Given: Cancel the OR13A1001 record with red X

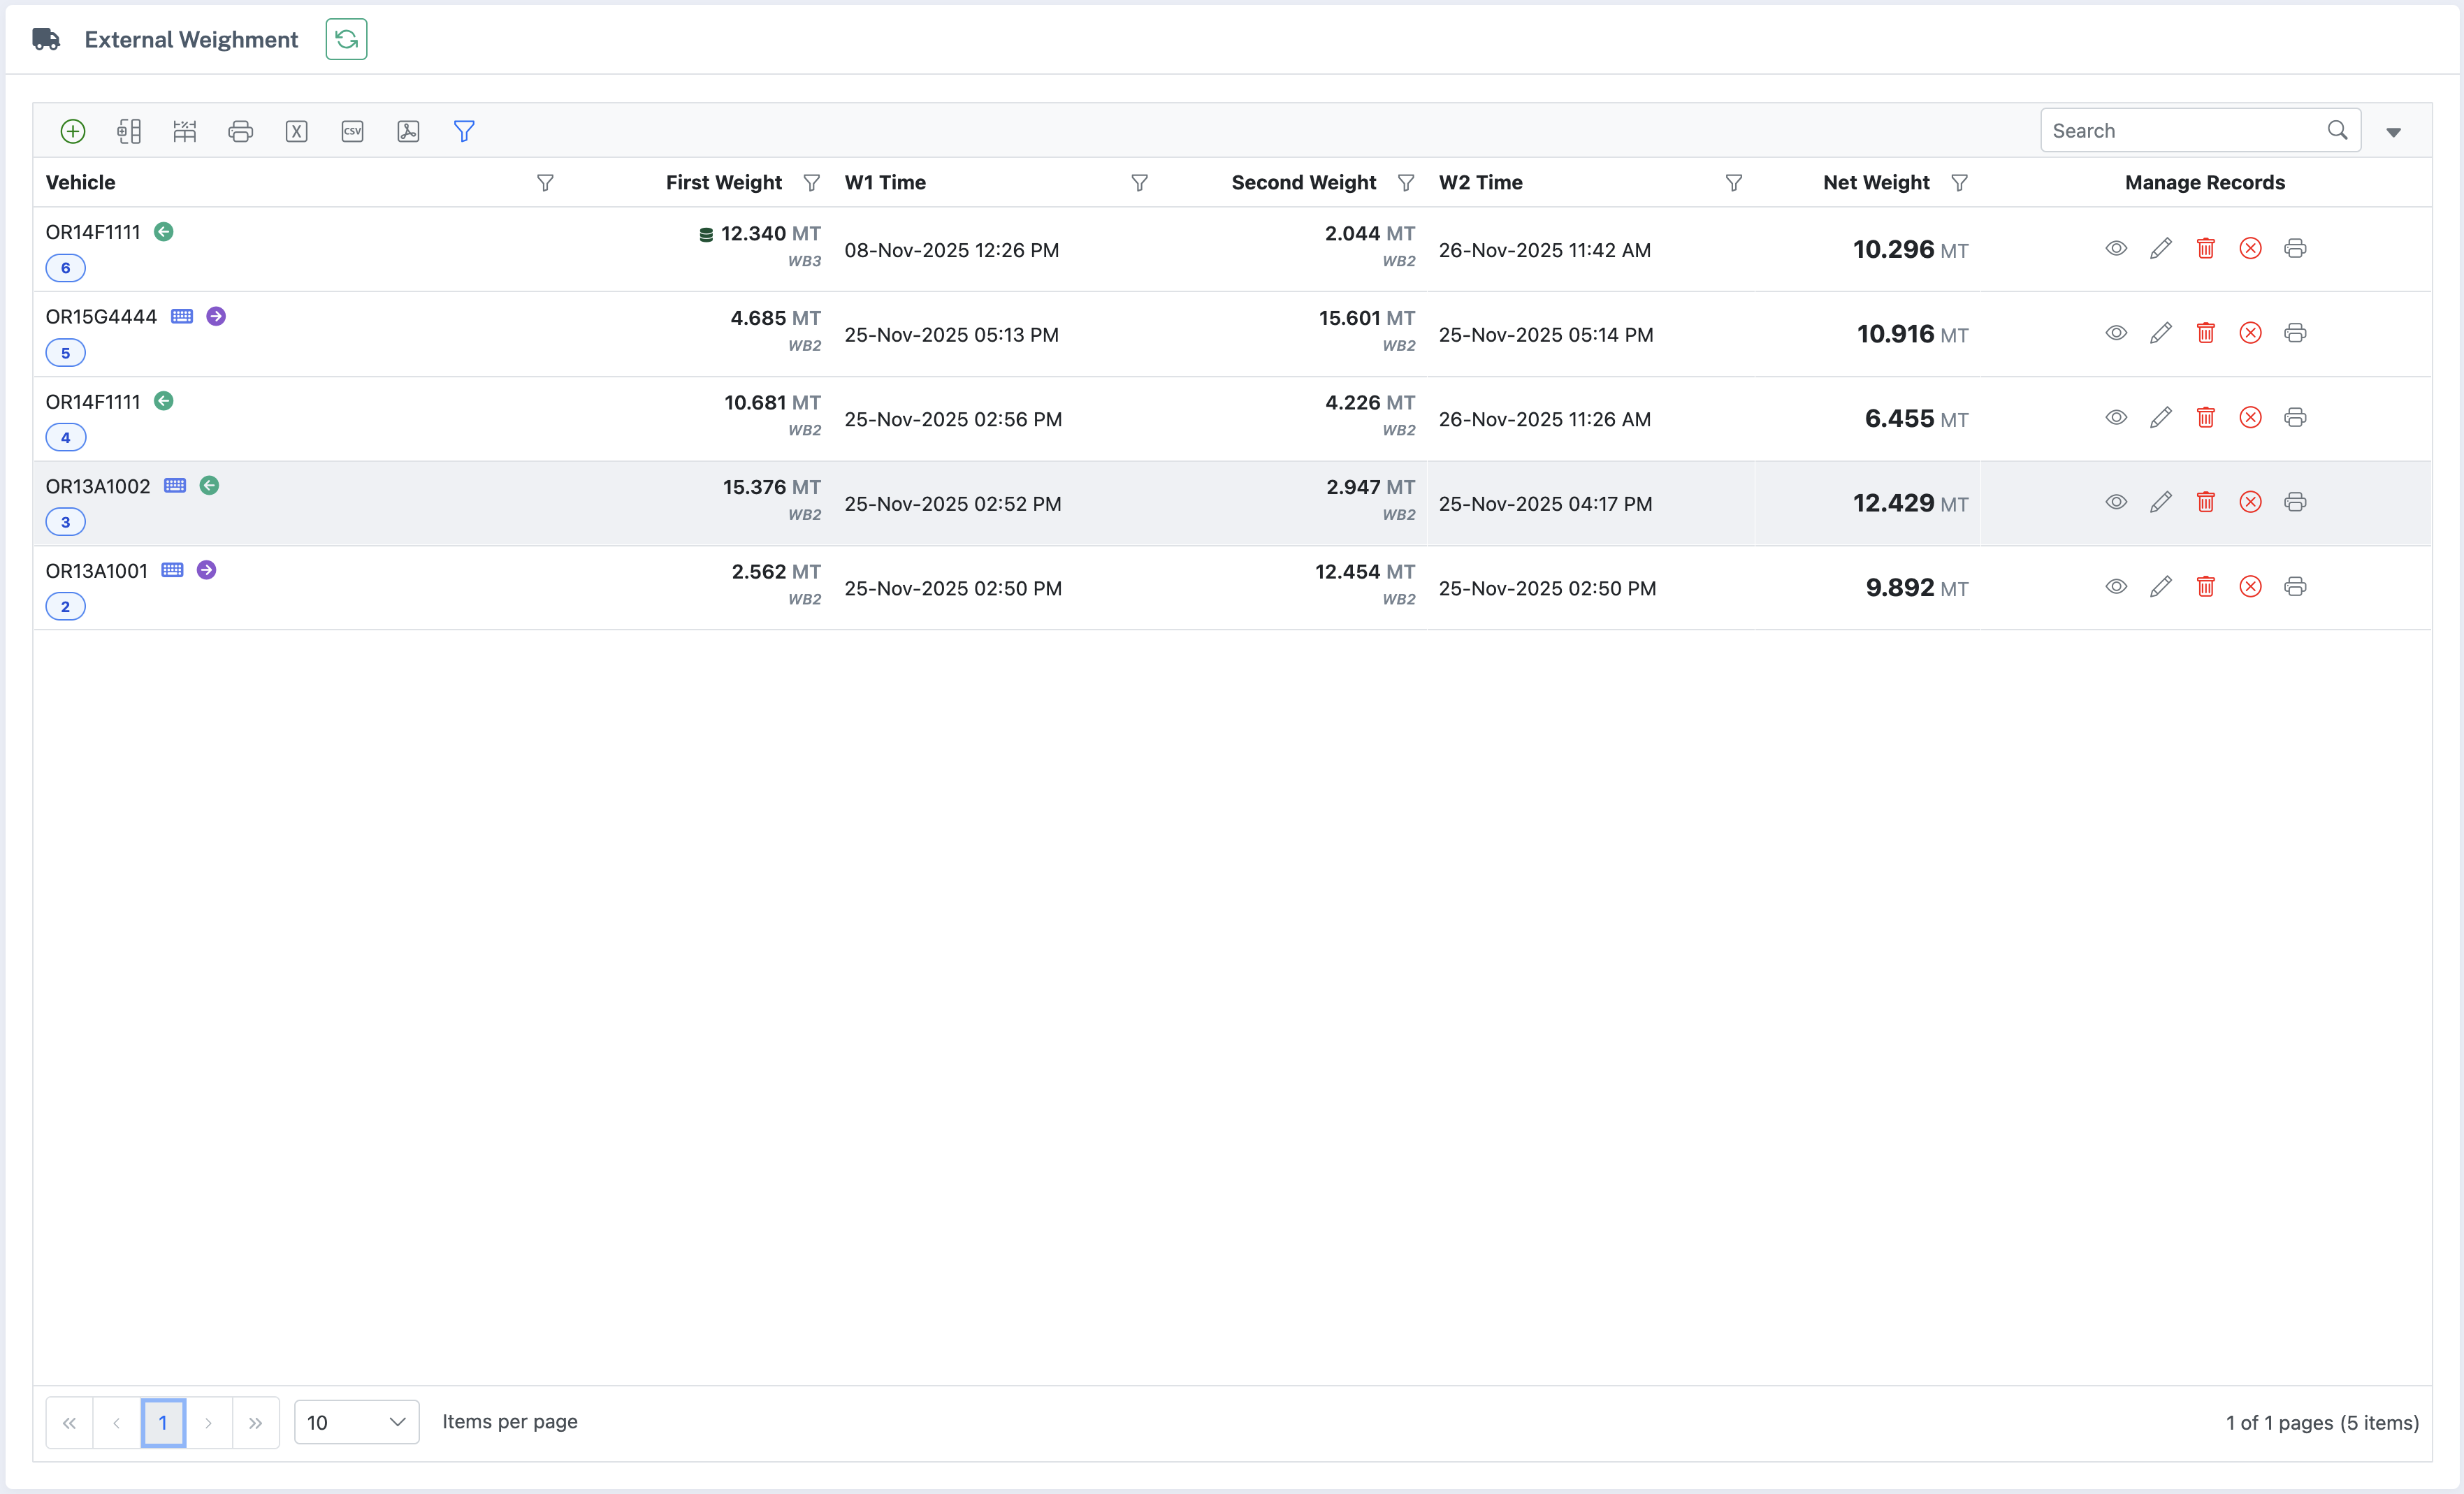Looking at the screenshot, I should (x=2250, y=587).
